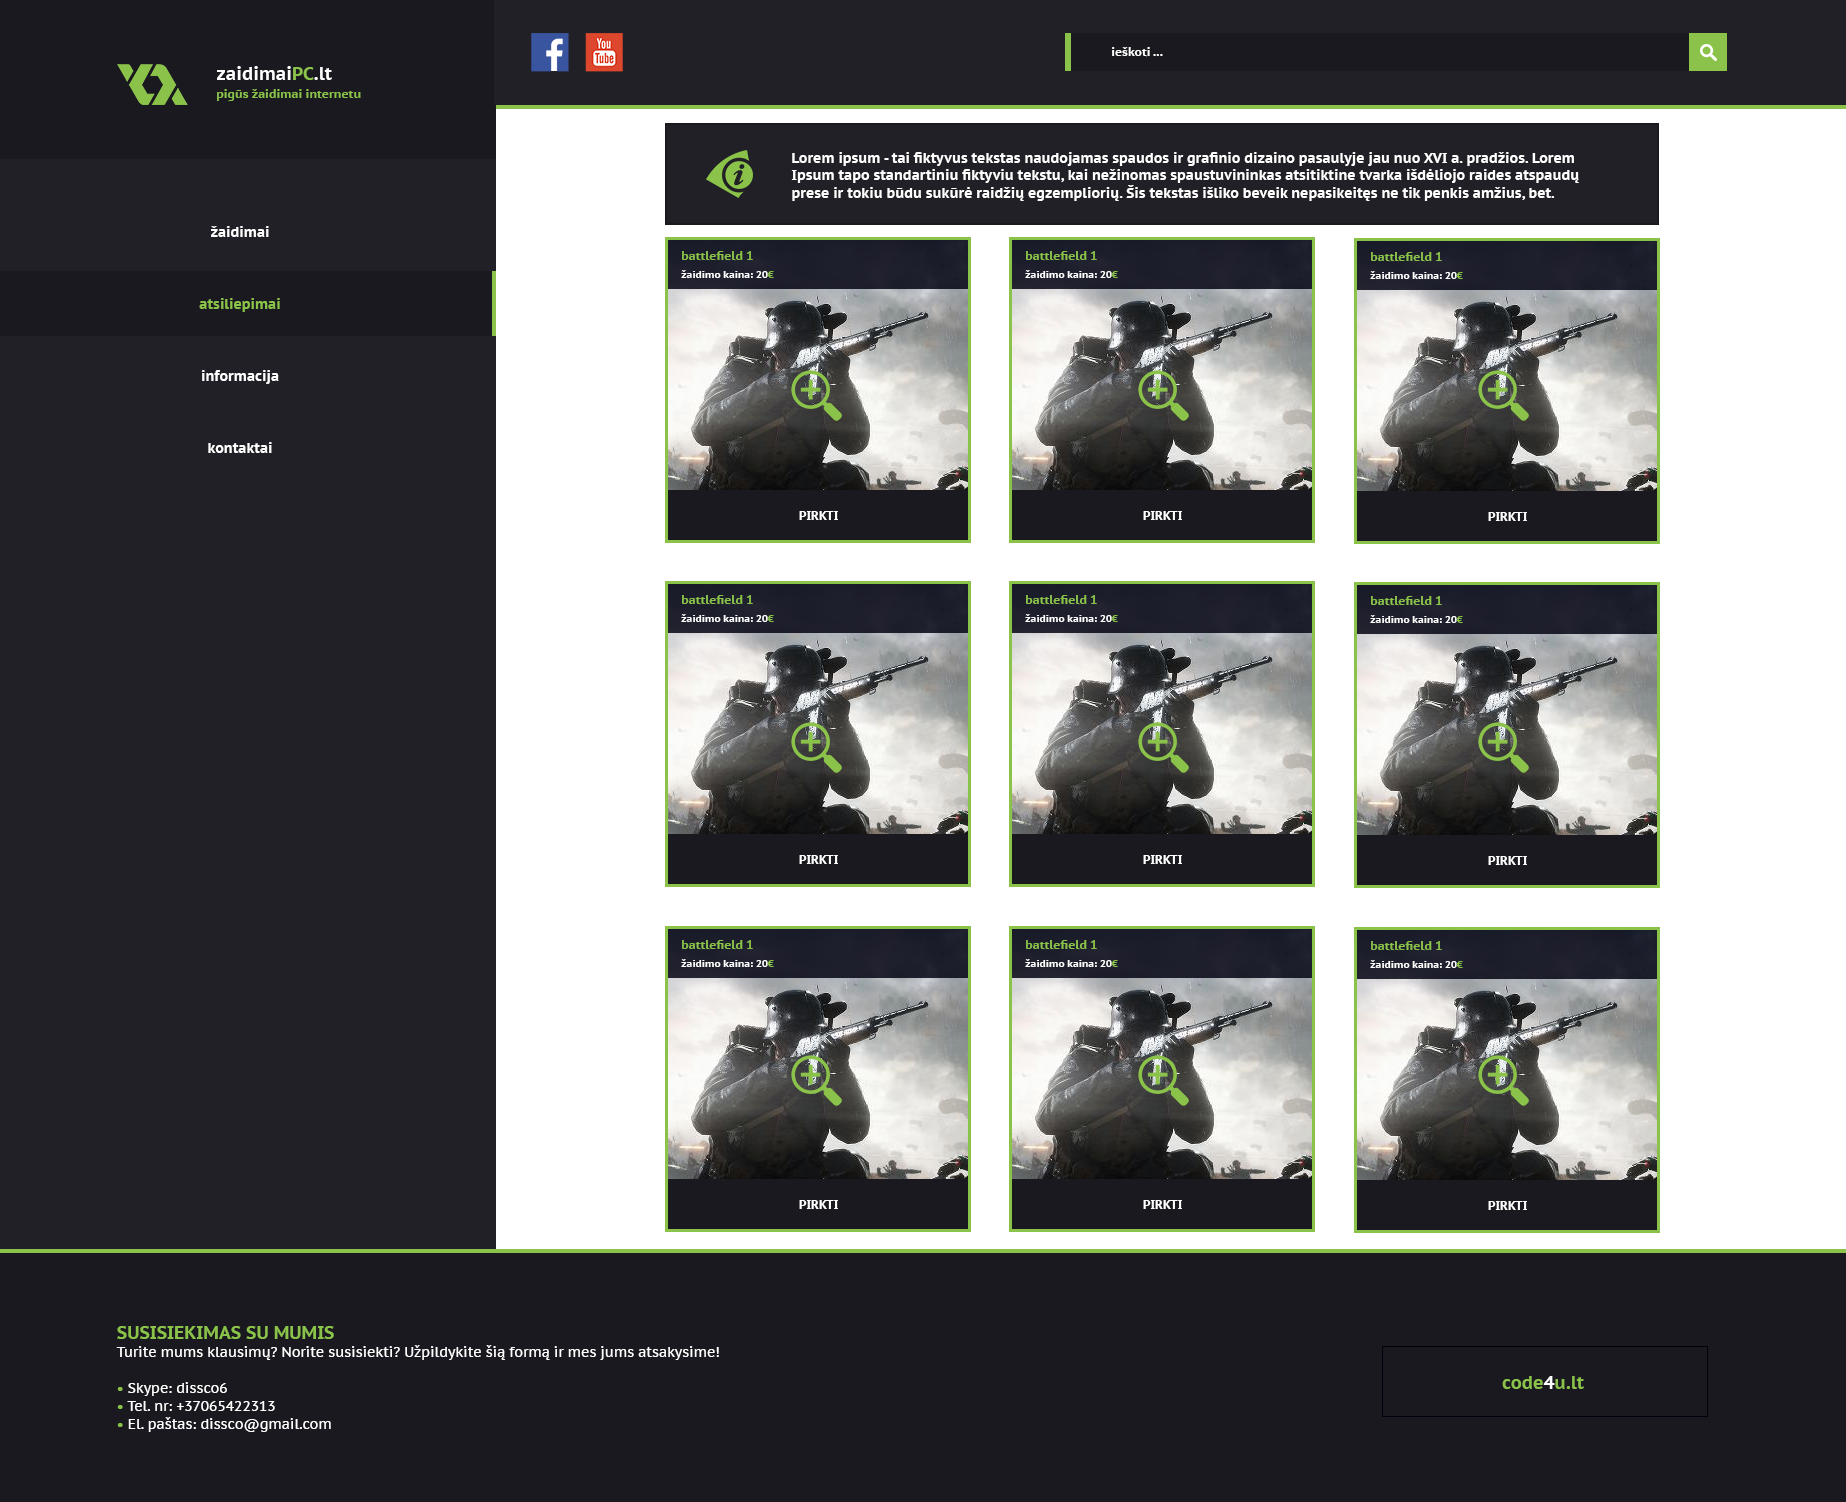Click battlefield 1 title on second-row right card
Viewport: 1846px width, 1502px height.
[x=1406, y=601]
